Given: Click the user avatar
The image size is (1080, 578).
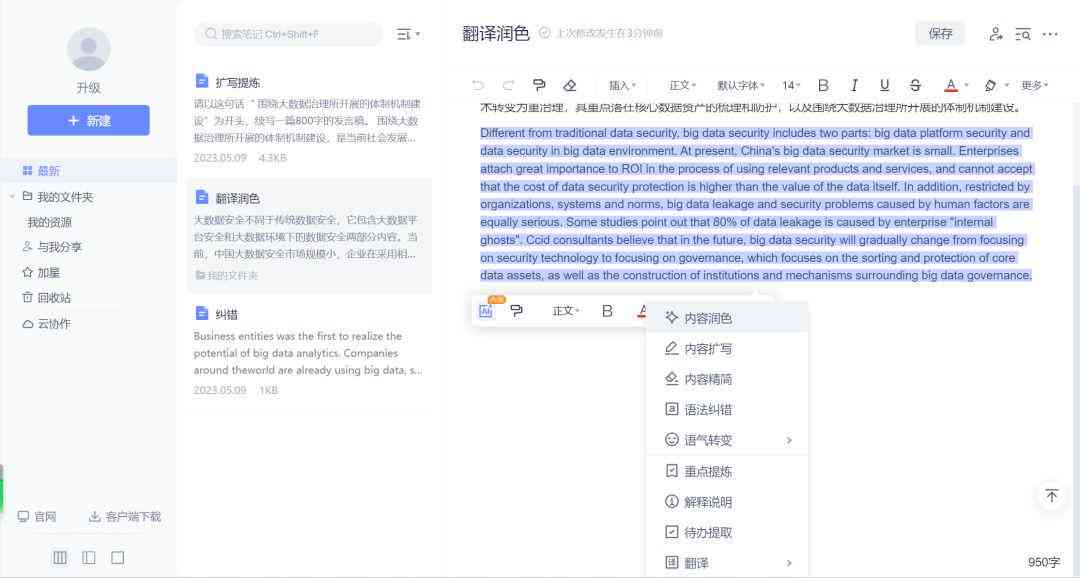Looking at the screenshot, I should [x=89, y=49].
